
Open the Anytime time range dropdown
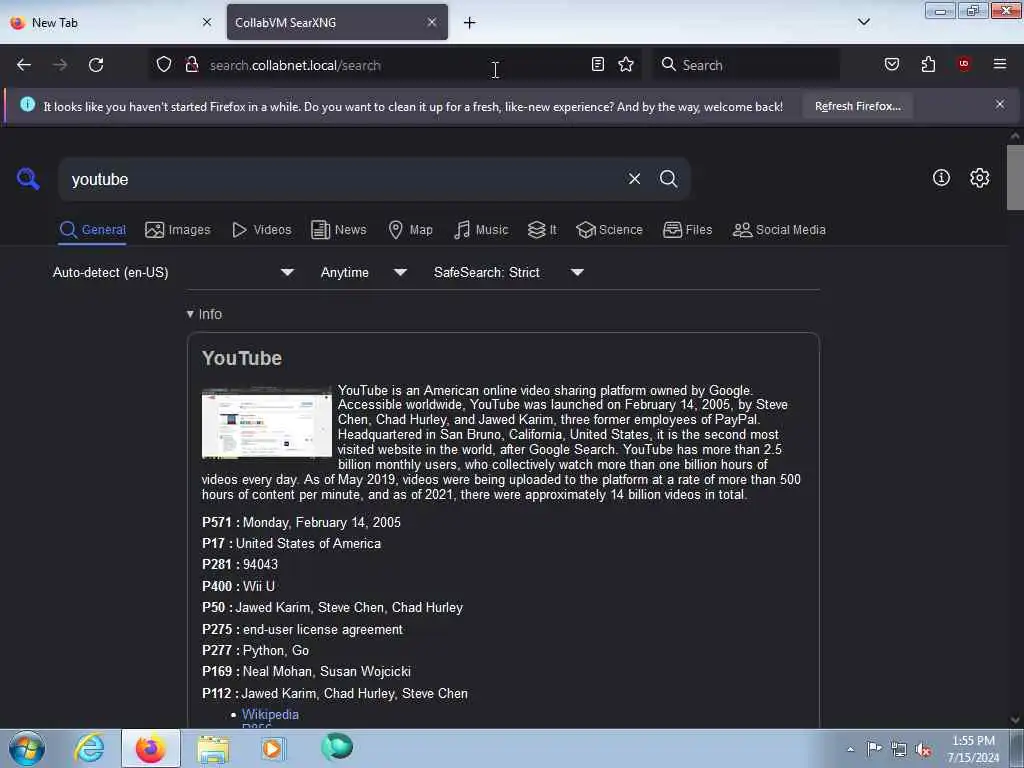364,272
